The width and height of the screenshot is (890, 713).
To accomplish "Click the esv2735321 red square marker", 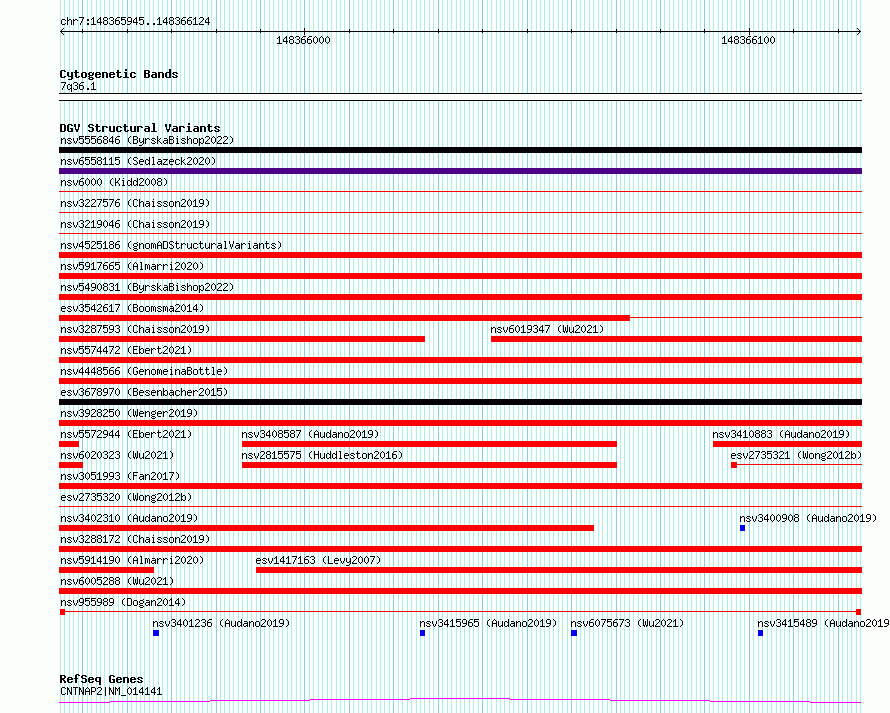I will click(x=734, y=465).
